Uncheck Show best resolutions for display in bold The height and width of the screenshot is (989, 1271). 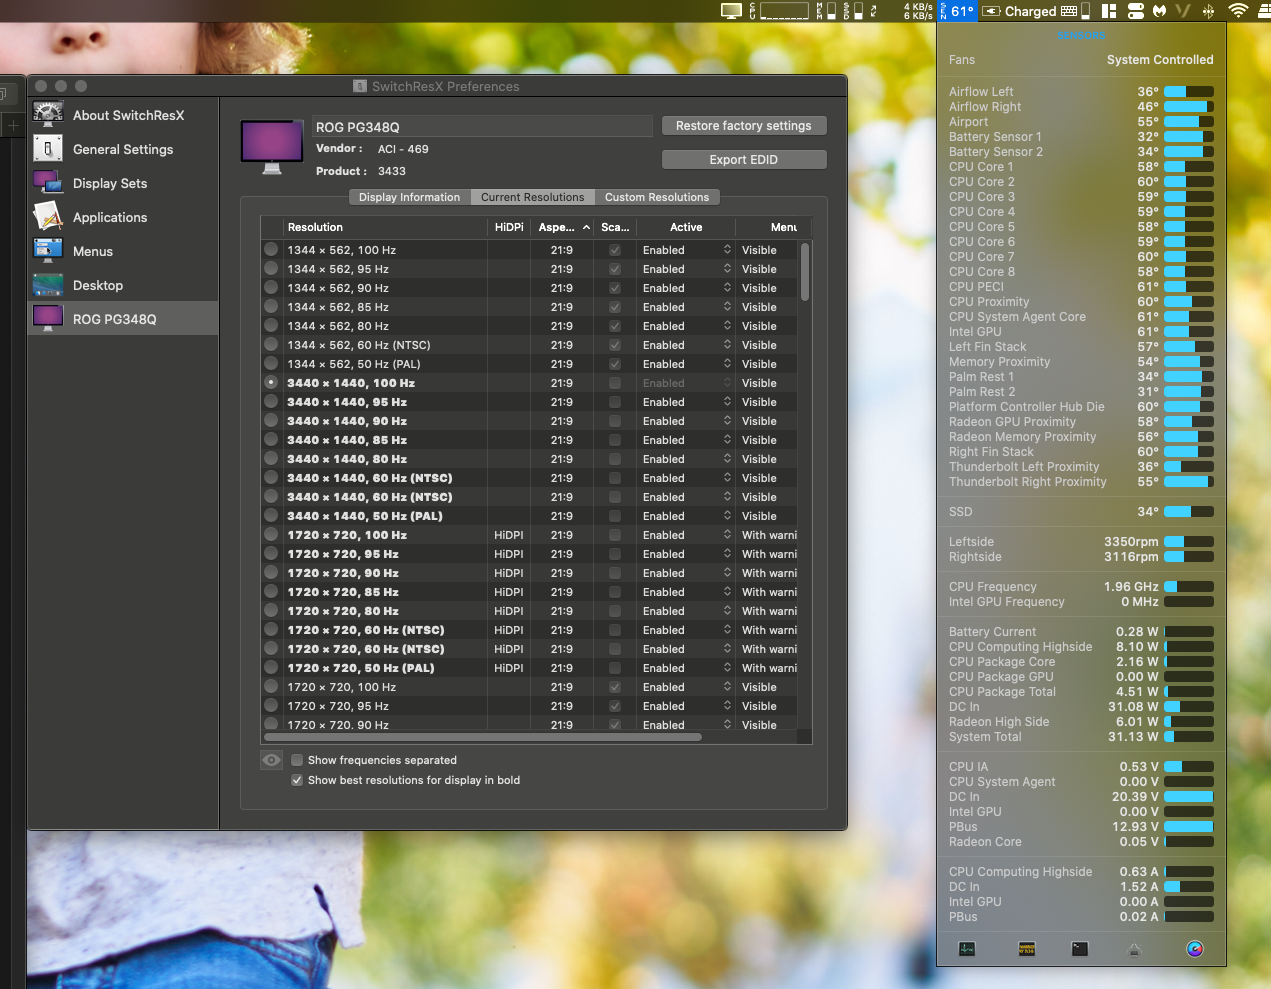pos(297,780)
